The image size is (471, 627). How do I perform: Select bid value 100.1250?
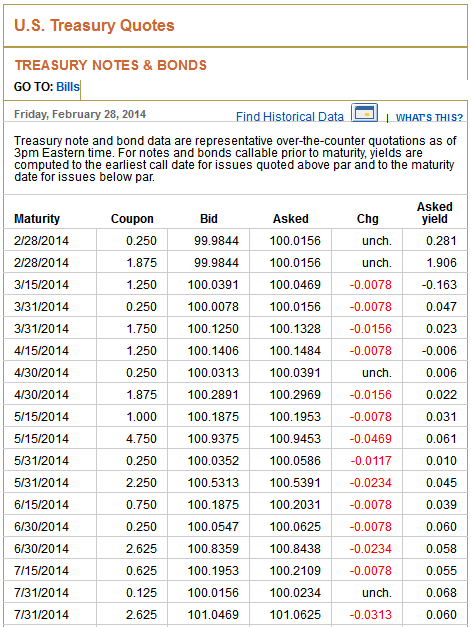pyautogui.click(x=213, y=329)
